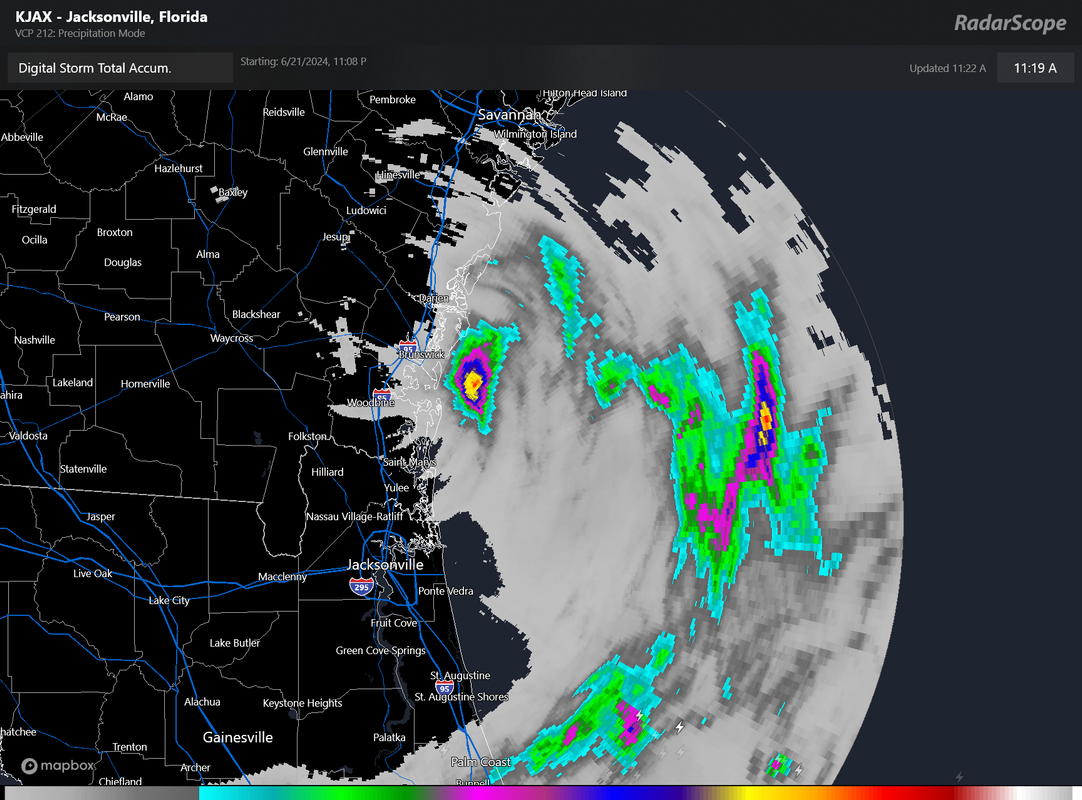Viewport: 1082px width, 800px height.
Task: Click the Homerville map label
Action: click(145, 384)
